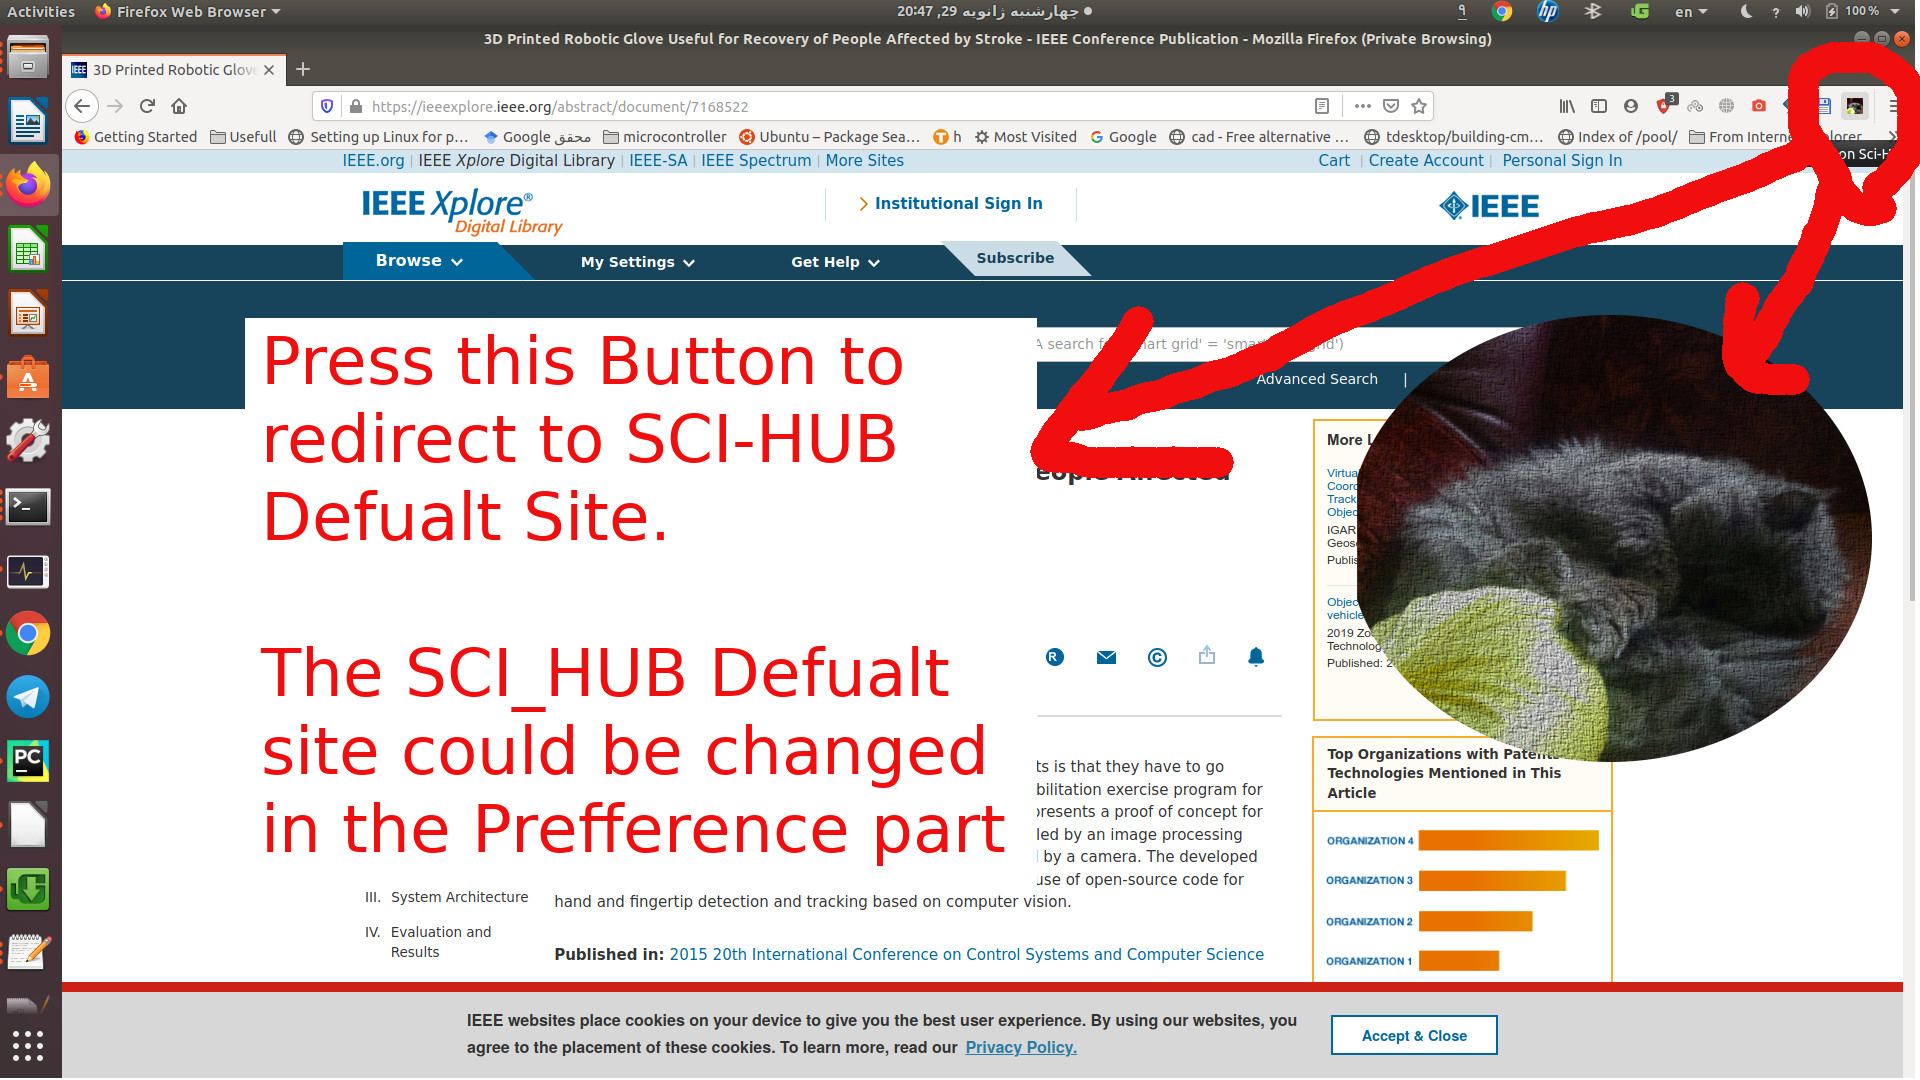Open the copyright permissions icon
The image size is (1920, 1080).
pyautogui.click(x=1157, y=657)
